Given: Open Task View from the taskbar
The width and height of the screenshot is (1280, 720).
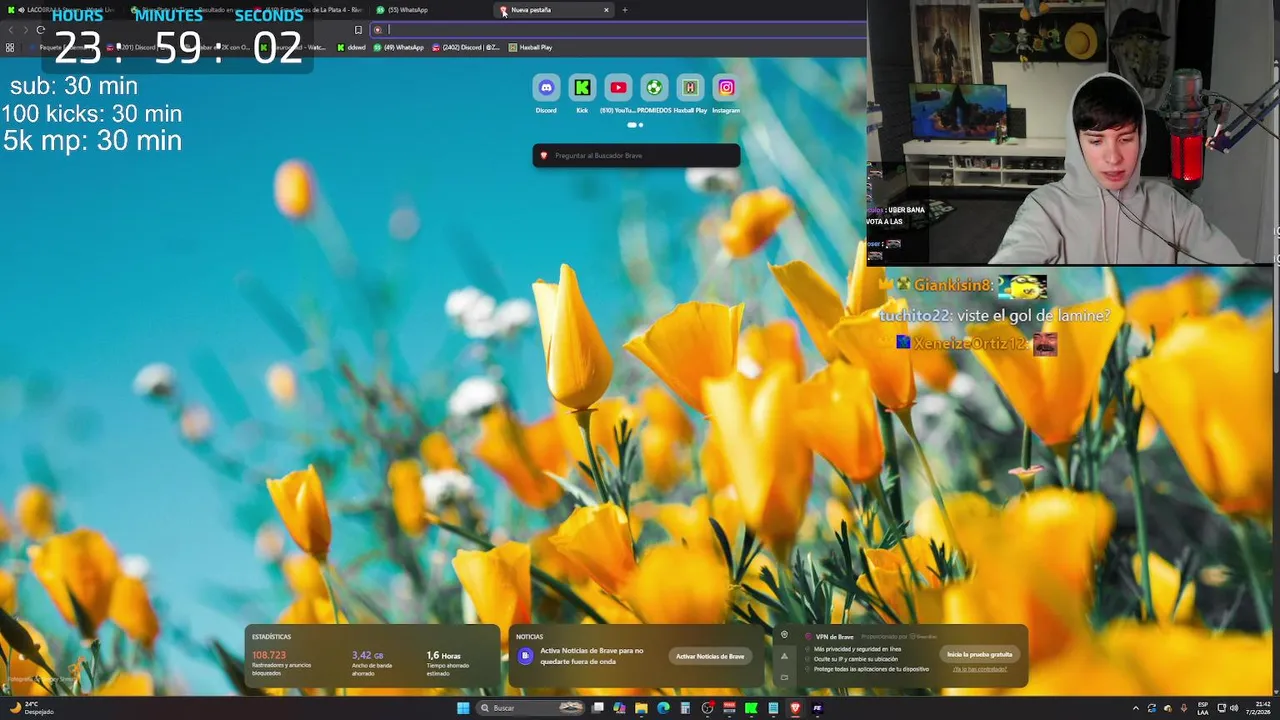Looking at the screenshot, I should click(598, 708).
